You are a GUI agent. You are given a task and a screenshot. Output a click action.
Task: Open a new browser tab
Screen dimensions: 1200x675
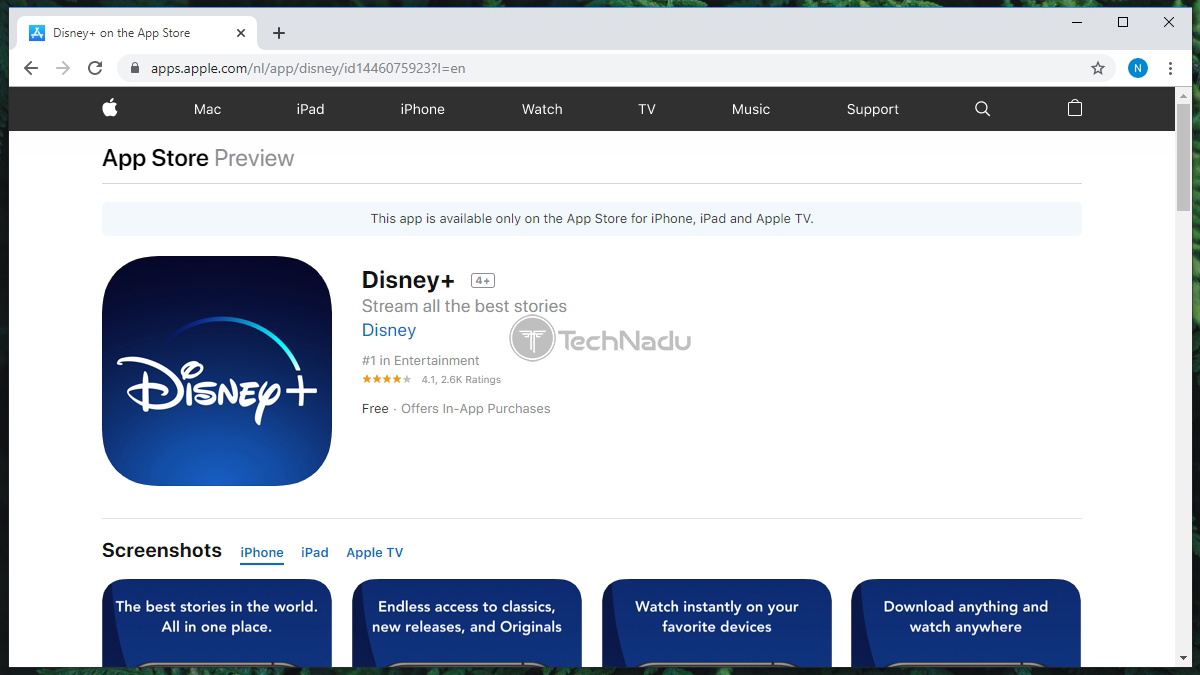coord(279,33)
